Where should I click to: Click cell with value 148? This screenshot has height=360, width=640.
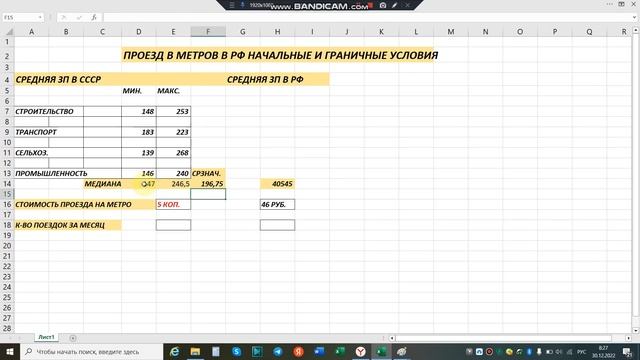(x=139, y=111)
